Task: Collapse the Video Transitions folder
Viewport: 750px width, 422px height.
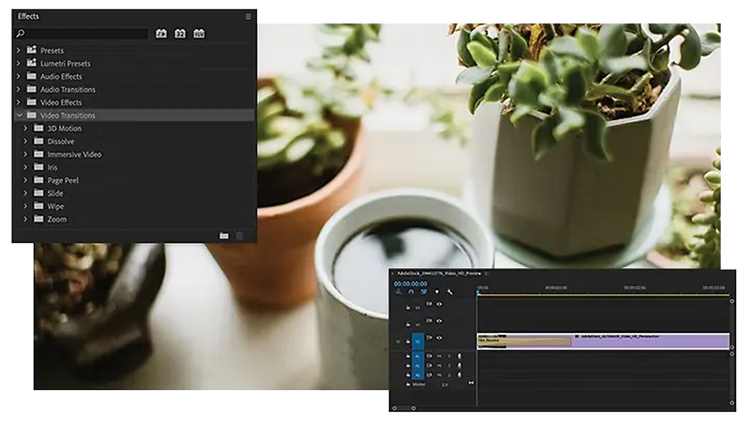Action: [19, 116]
